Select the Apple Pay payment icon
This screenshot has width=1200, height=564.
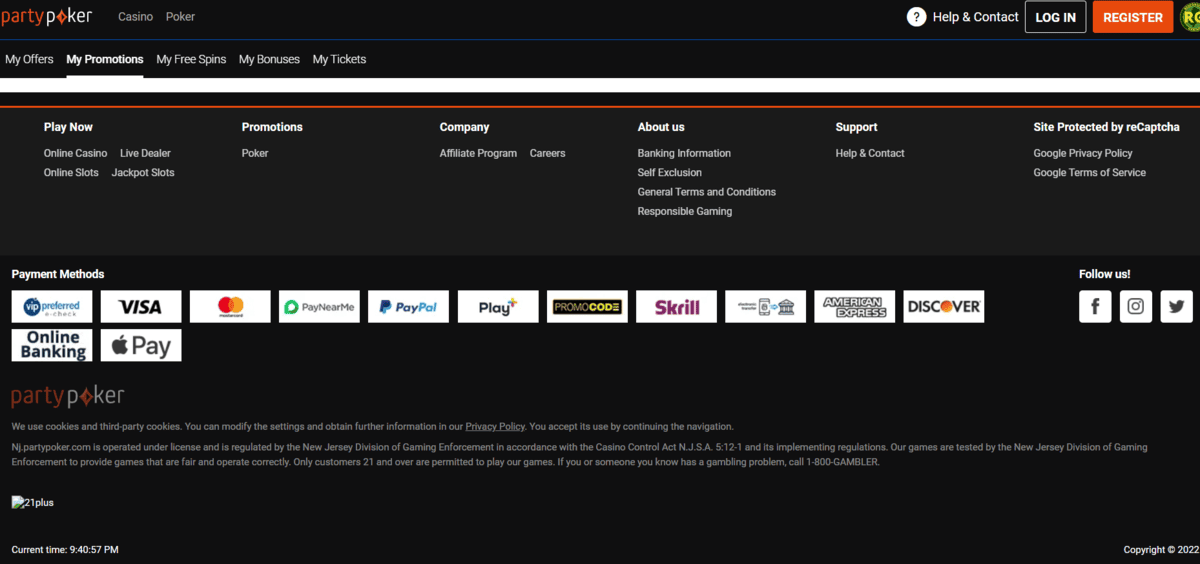141,345
